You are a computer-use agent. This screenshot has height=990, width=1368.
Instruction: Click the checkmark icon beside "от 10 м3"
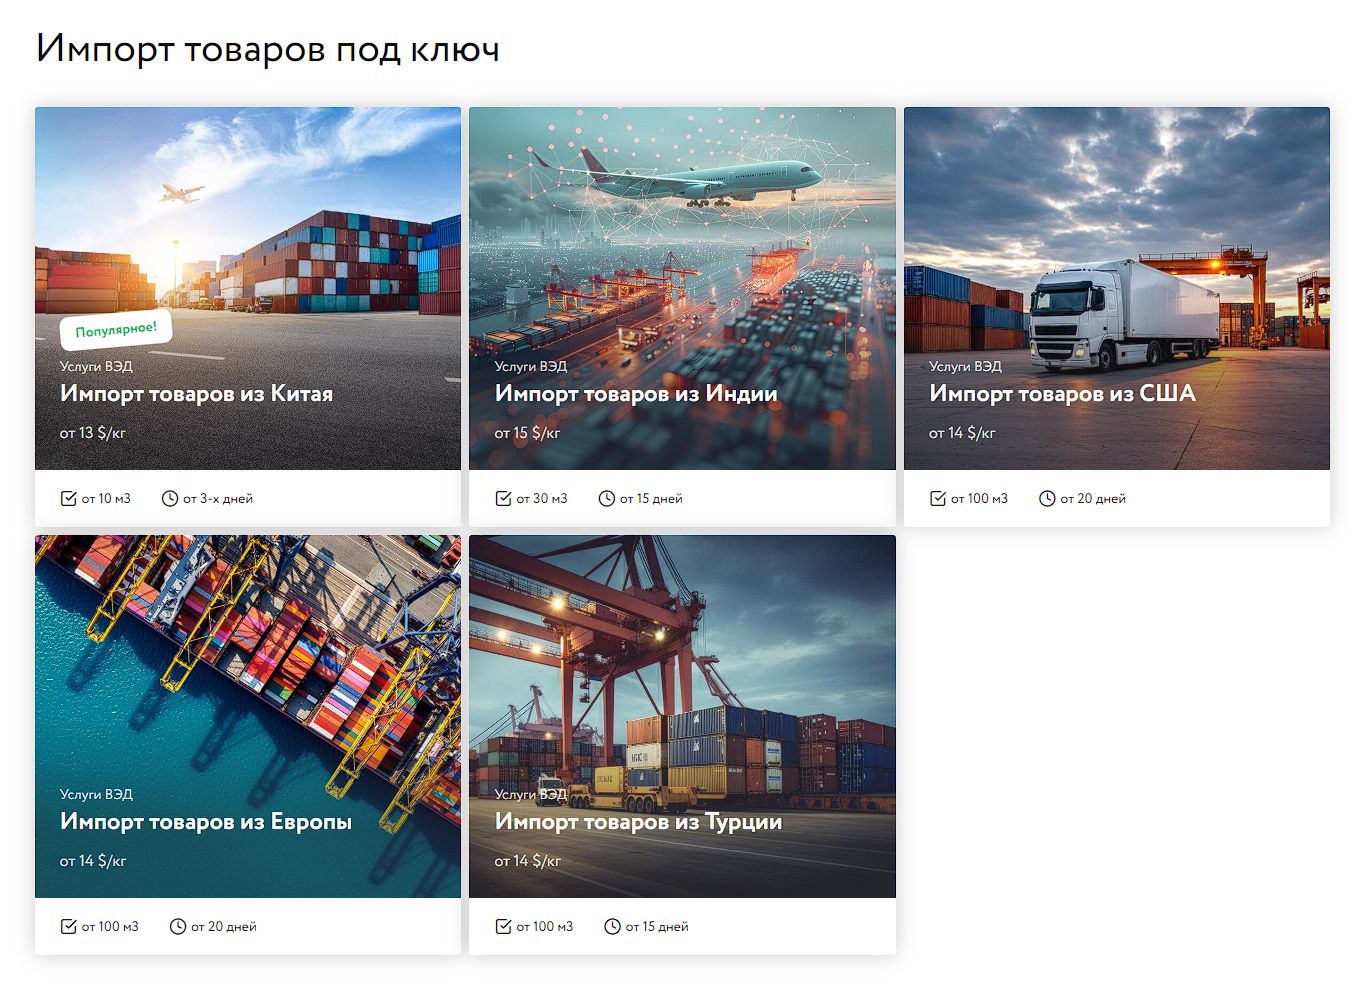tap(69, 498)
